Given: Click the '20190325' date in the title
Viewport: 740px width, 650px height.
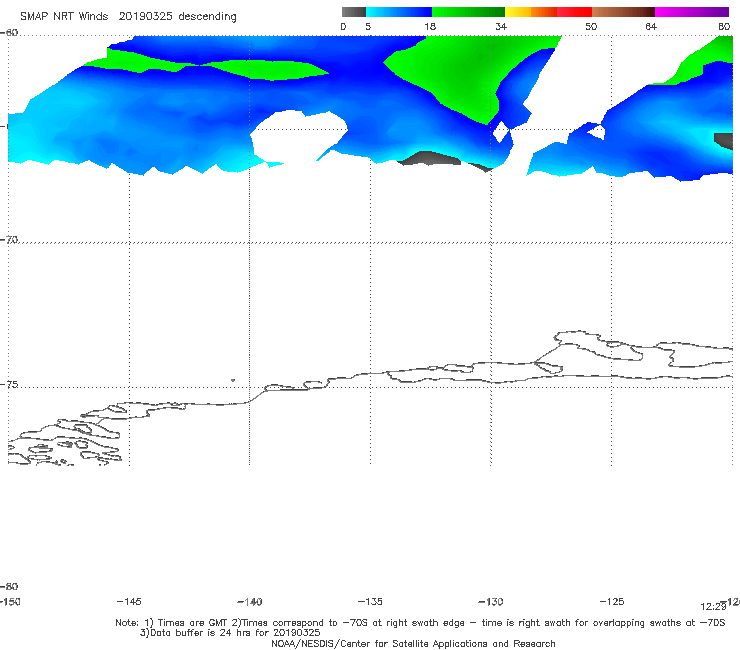Looking at the screenshot, I should (145, 17).
